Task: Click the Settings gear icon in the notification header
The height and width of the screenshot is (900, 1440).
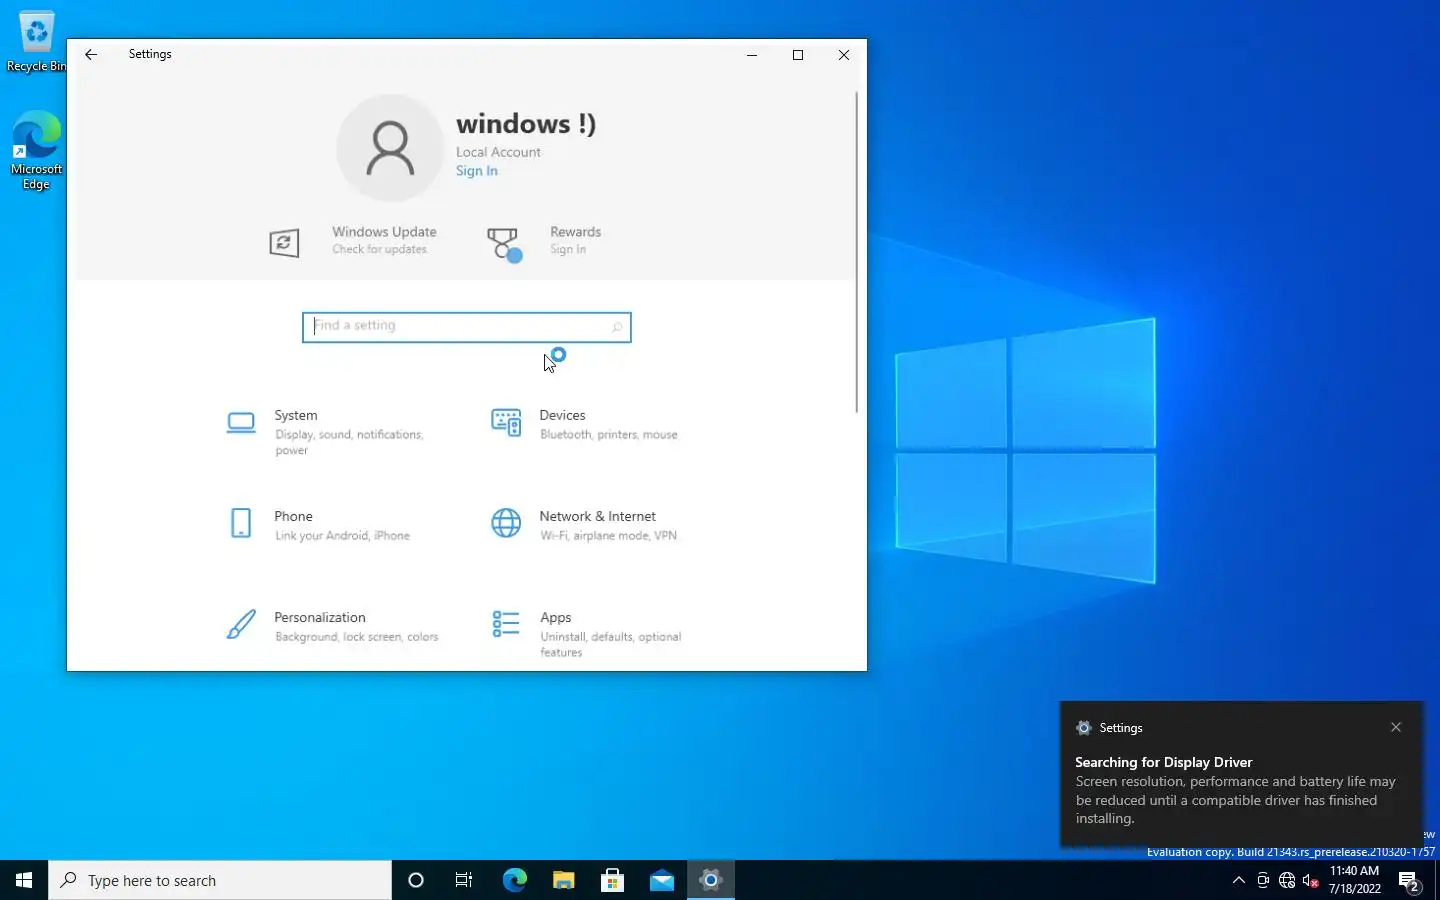Action: 1083,728
